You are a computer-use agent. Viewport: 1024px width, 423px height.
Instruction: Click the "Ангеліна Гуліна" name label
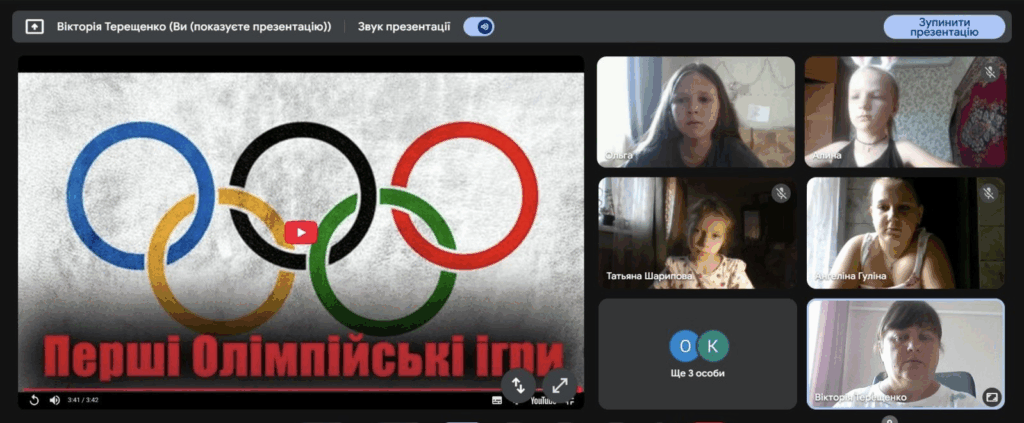(850, 276)
